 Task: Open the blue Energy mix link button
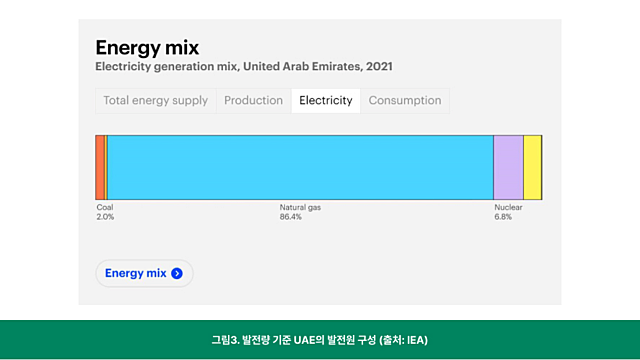coord(144,273)
